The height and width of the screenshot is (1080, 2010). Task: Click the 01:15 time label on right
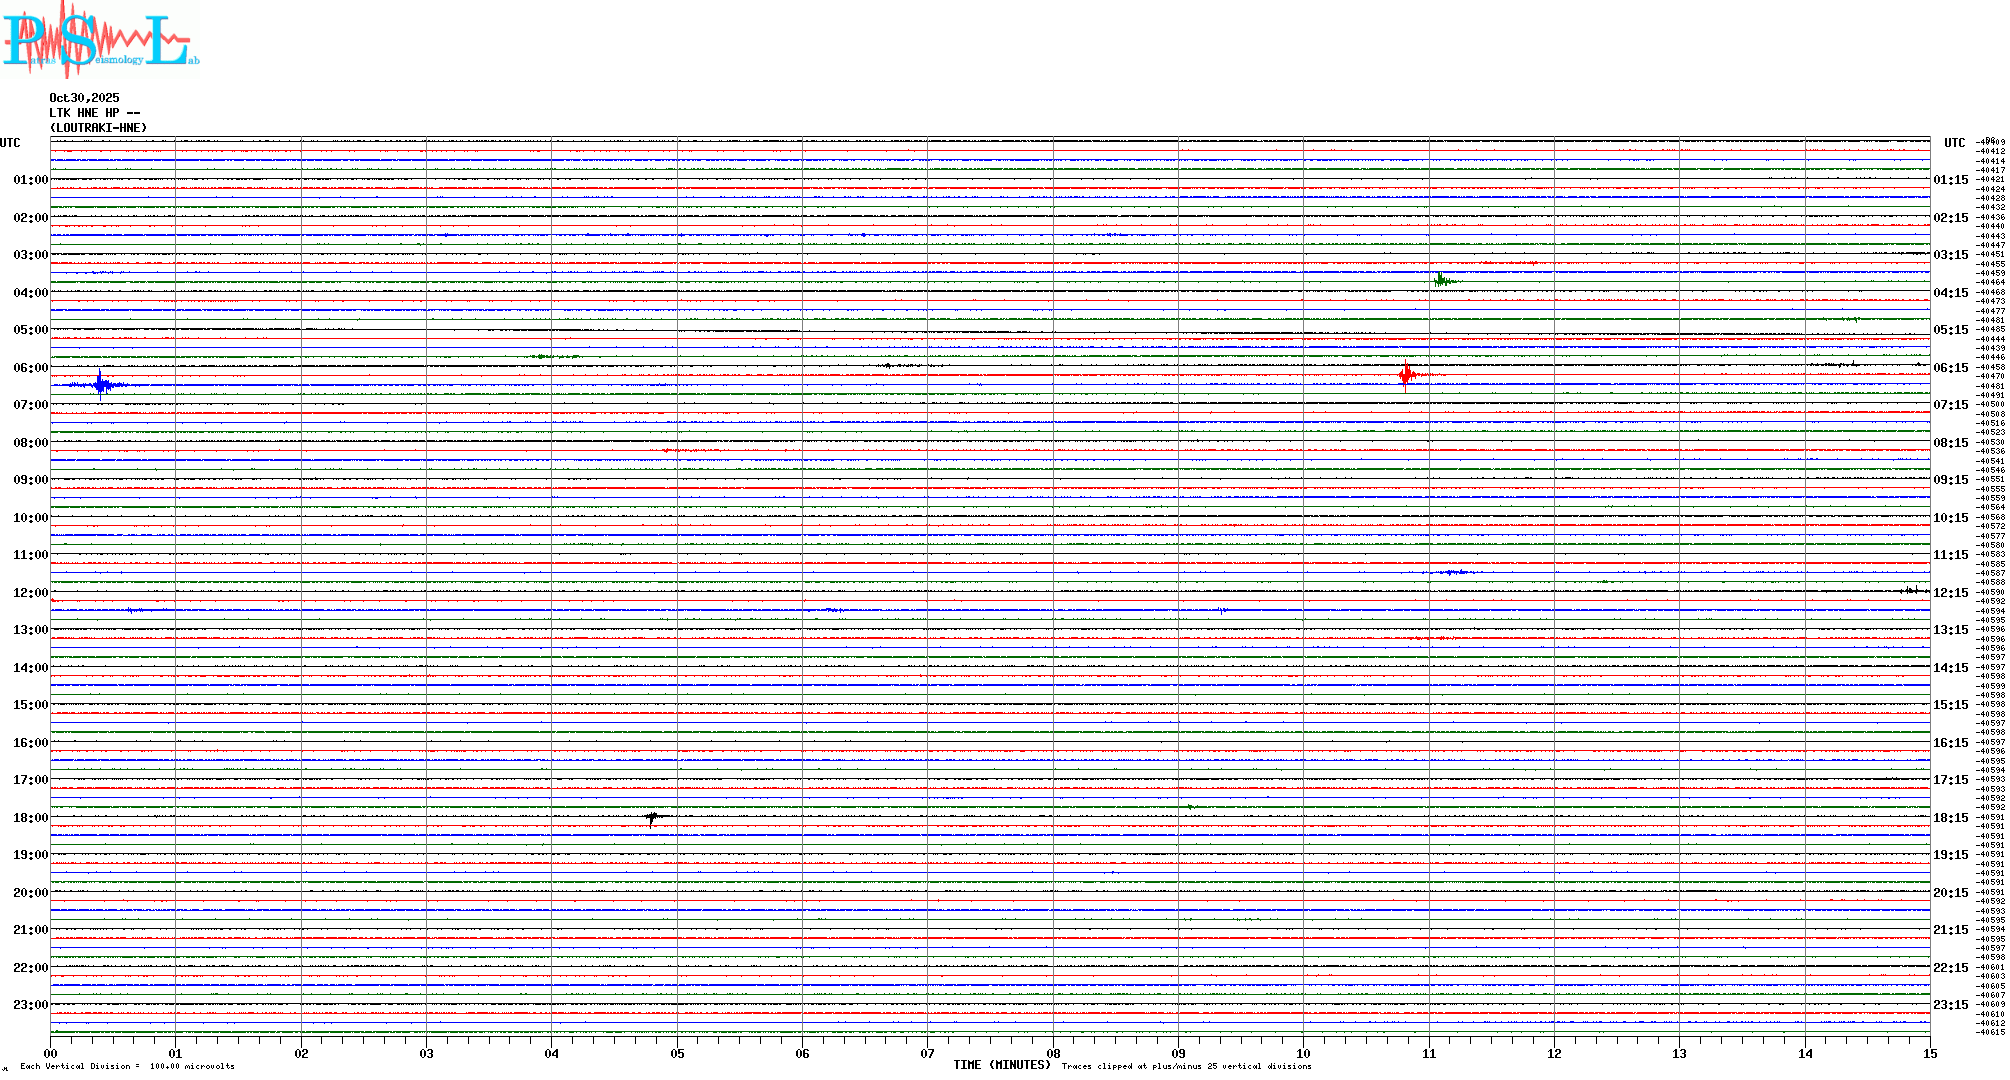1950,181
